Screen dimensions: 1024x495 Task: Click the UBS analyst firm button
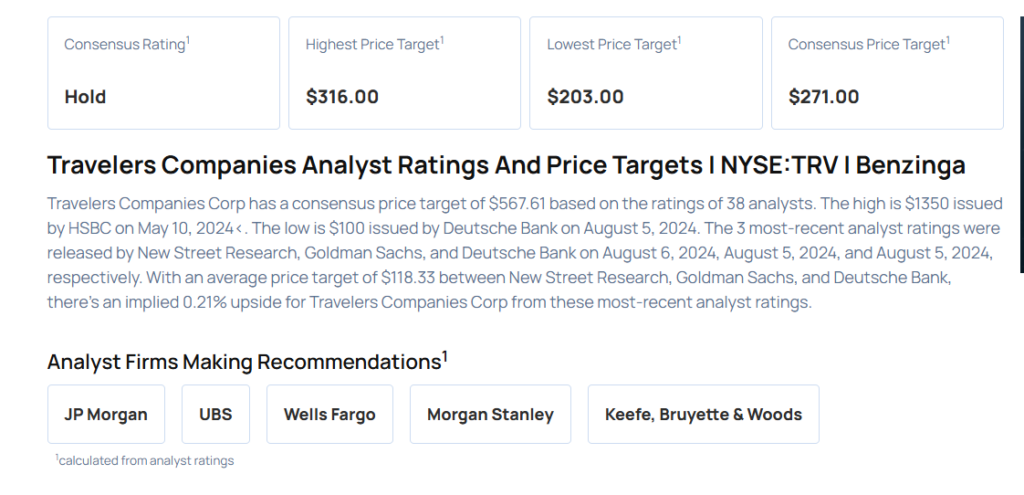point(216,414)
